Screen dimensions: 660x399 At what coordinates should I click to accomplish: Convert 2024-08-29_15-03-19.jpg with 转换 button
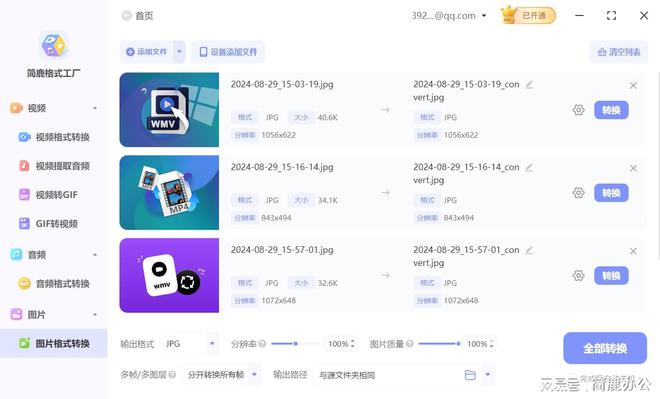[611, 110]
